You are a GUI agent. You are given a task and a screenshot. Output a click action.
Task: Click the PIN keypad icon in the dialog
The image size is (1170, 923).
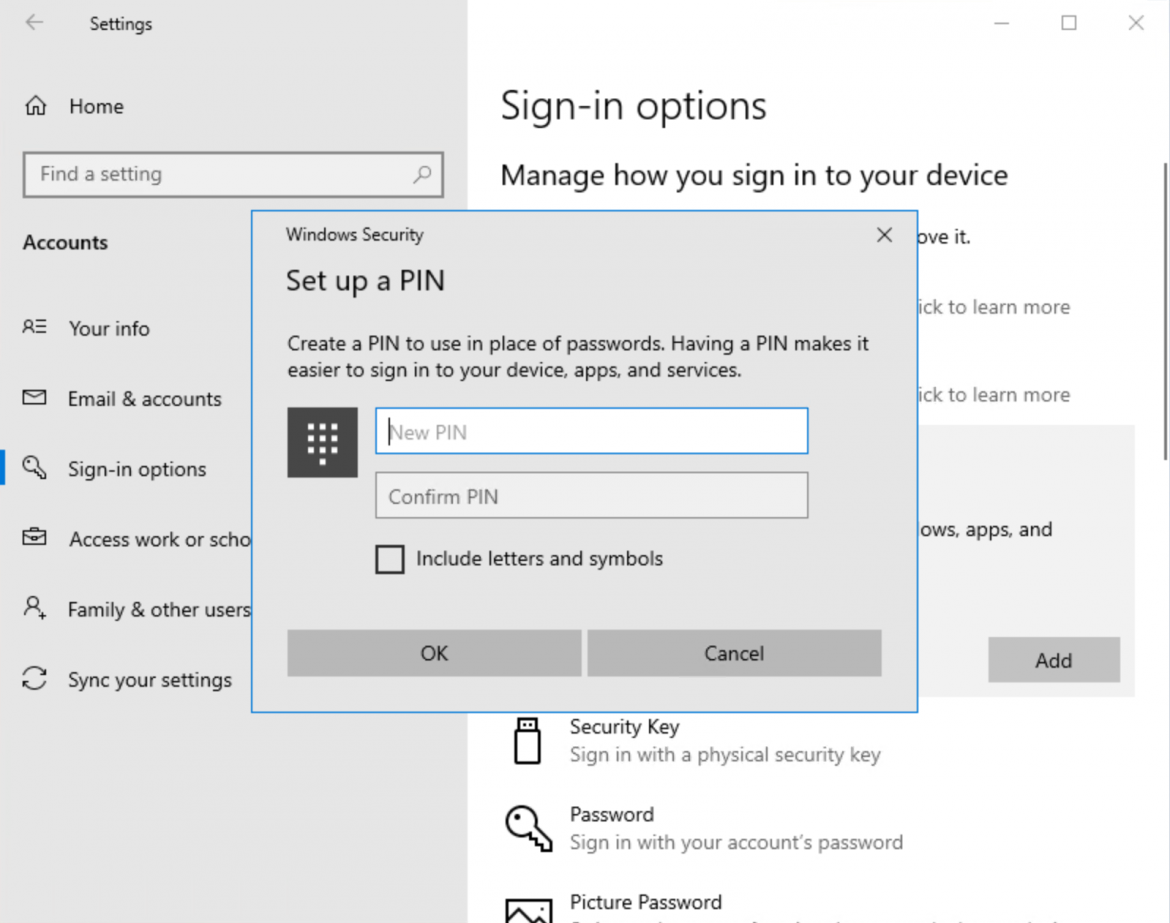point(322,441)
